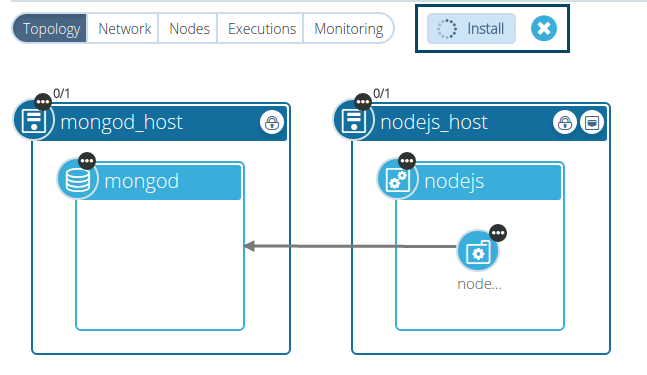Image resolution: width=647 pixels, height=375 pixels.
Task: Click the security group icon on mongod_host
Action: pyautogui.click(x=272, y=123)
